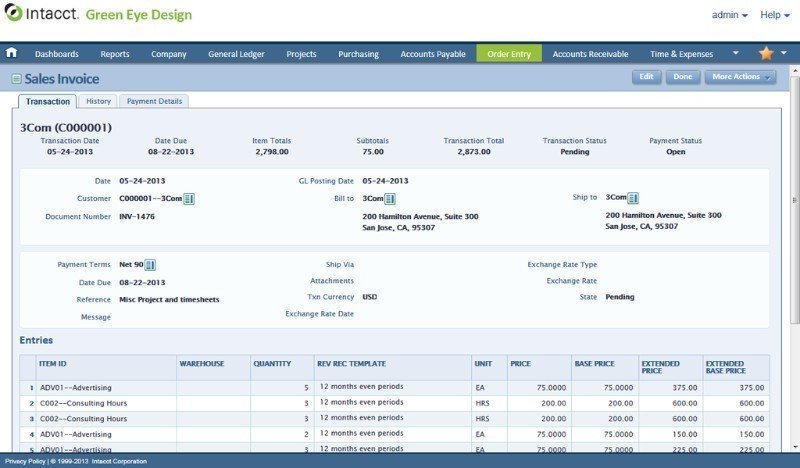Open the Order Entry menu
This screenshot has height=468, width=800.
pyautogui.click(x=509, y=54)
